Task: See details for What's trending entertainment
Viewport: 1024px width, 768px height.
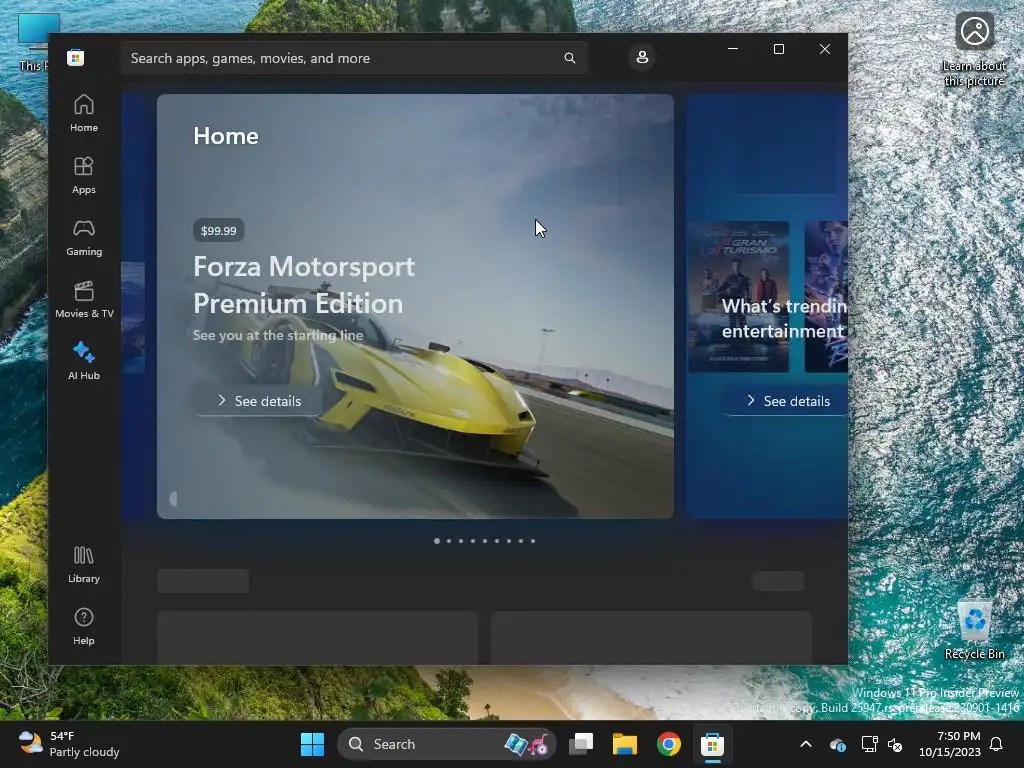Action: coord(787,401)
